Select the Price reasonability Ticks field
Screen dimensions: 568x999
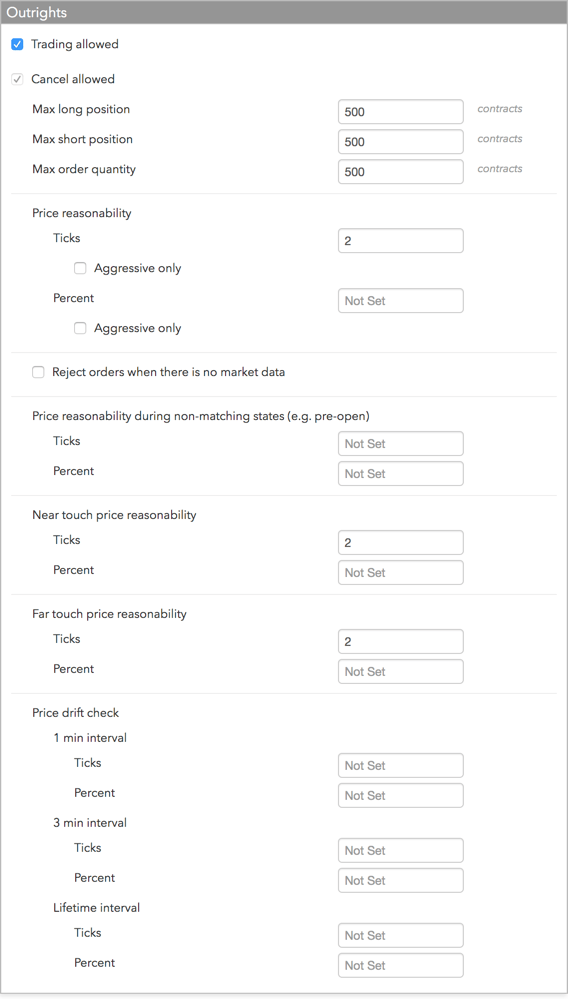[401, 241]
